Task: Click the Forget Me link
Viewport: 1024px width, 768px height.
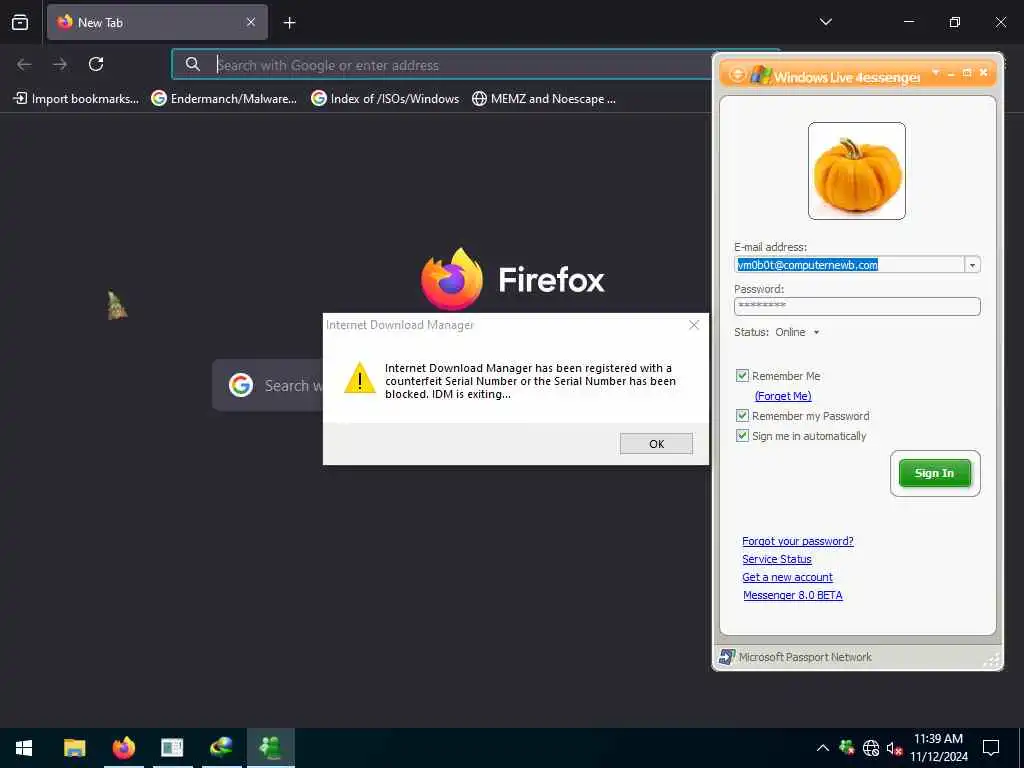Action: (x=783, y=396)
